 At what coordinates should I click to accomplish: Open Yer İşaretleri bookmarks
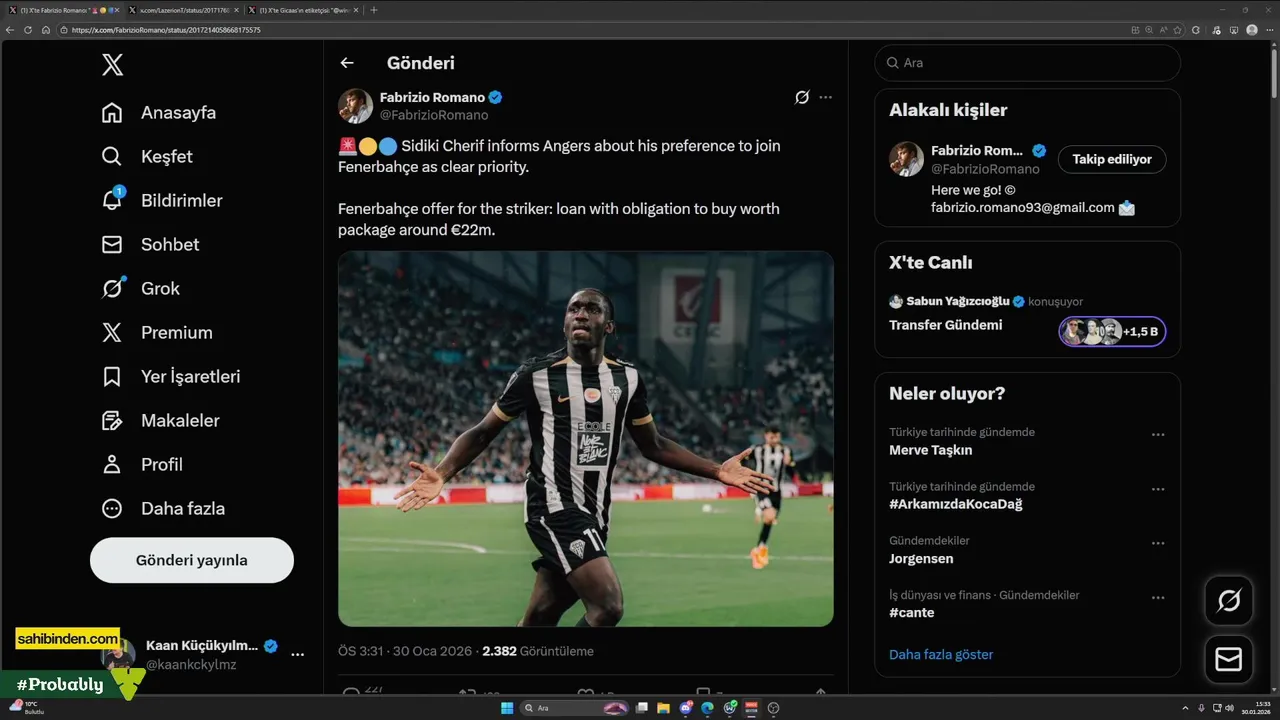coord(171,377)
